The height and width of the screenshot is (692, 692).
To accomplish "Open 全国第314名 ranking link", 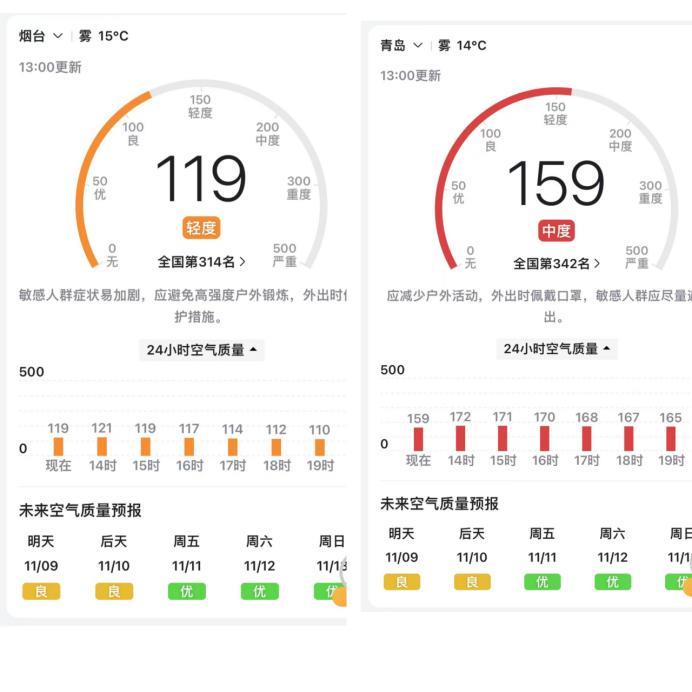I will point(201,262).
